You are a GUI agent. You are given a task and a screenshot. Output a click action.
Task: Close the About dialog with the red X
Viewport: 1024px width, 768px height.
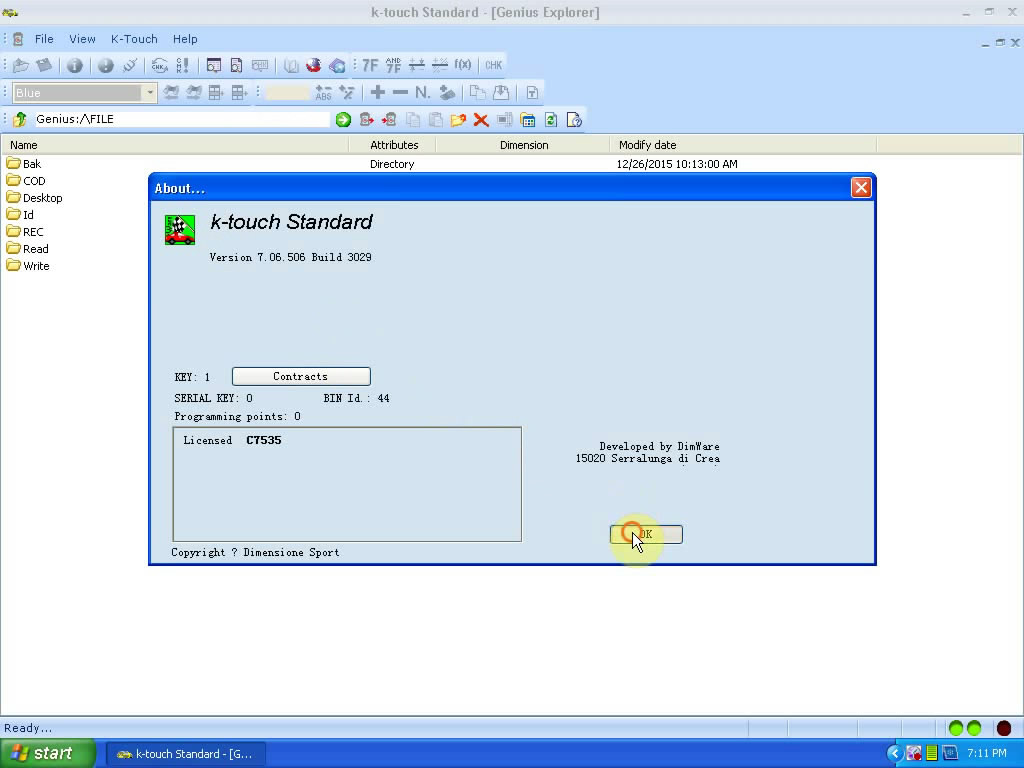pos(861,188)
